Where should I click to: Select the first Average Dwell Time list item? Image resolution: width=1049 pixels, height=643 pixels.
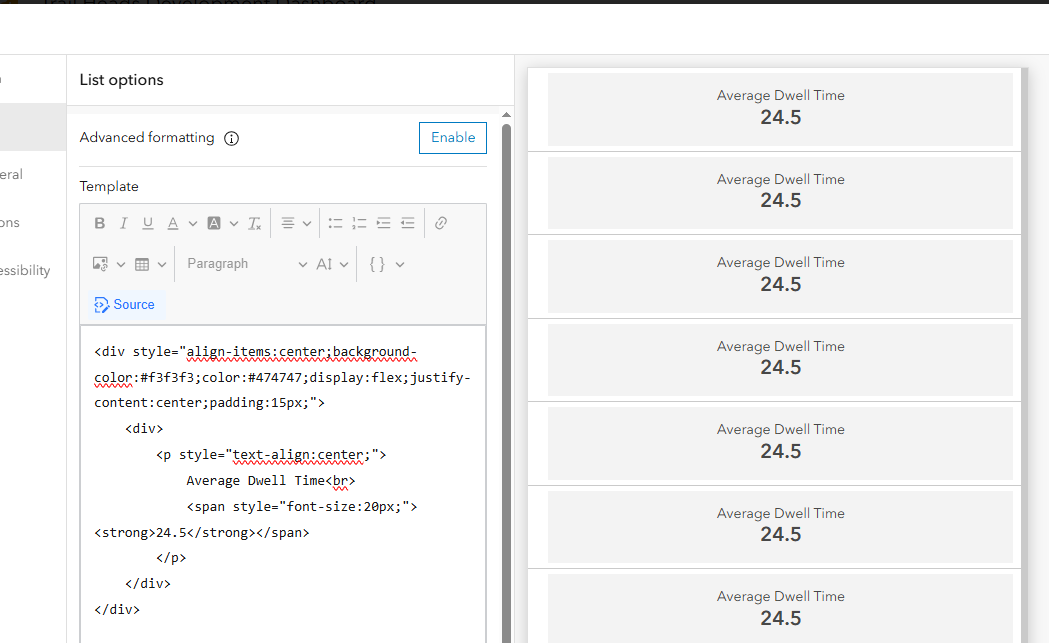(780, 106)
